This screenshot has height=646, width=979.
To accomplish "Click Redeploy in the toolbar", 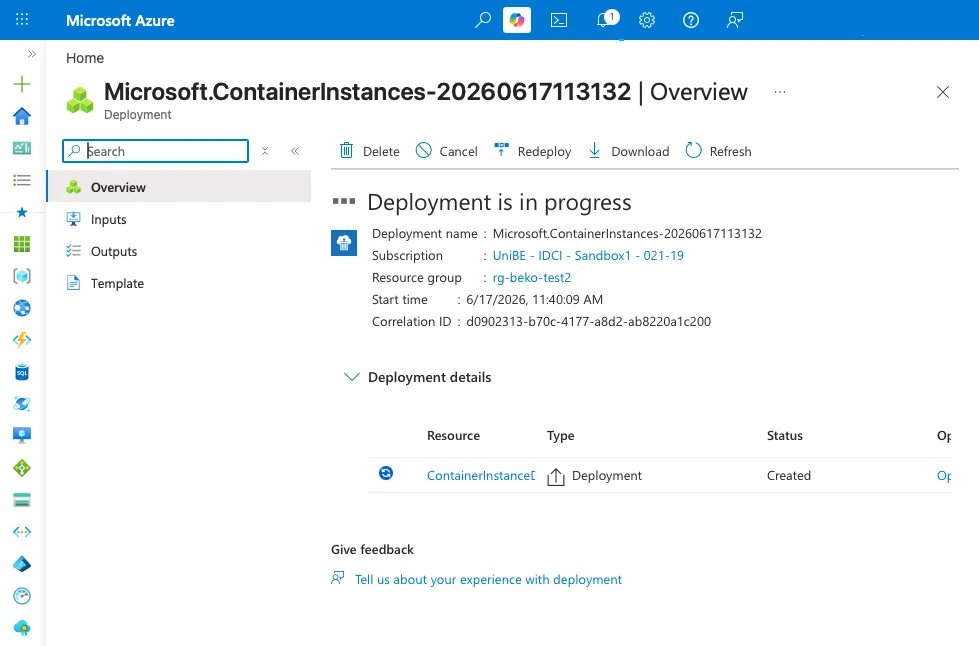I will pyautogui.click(x=532, y=151).
